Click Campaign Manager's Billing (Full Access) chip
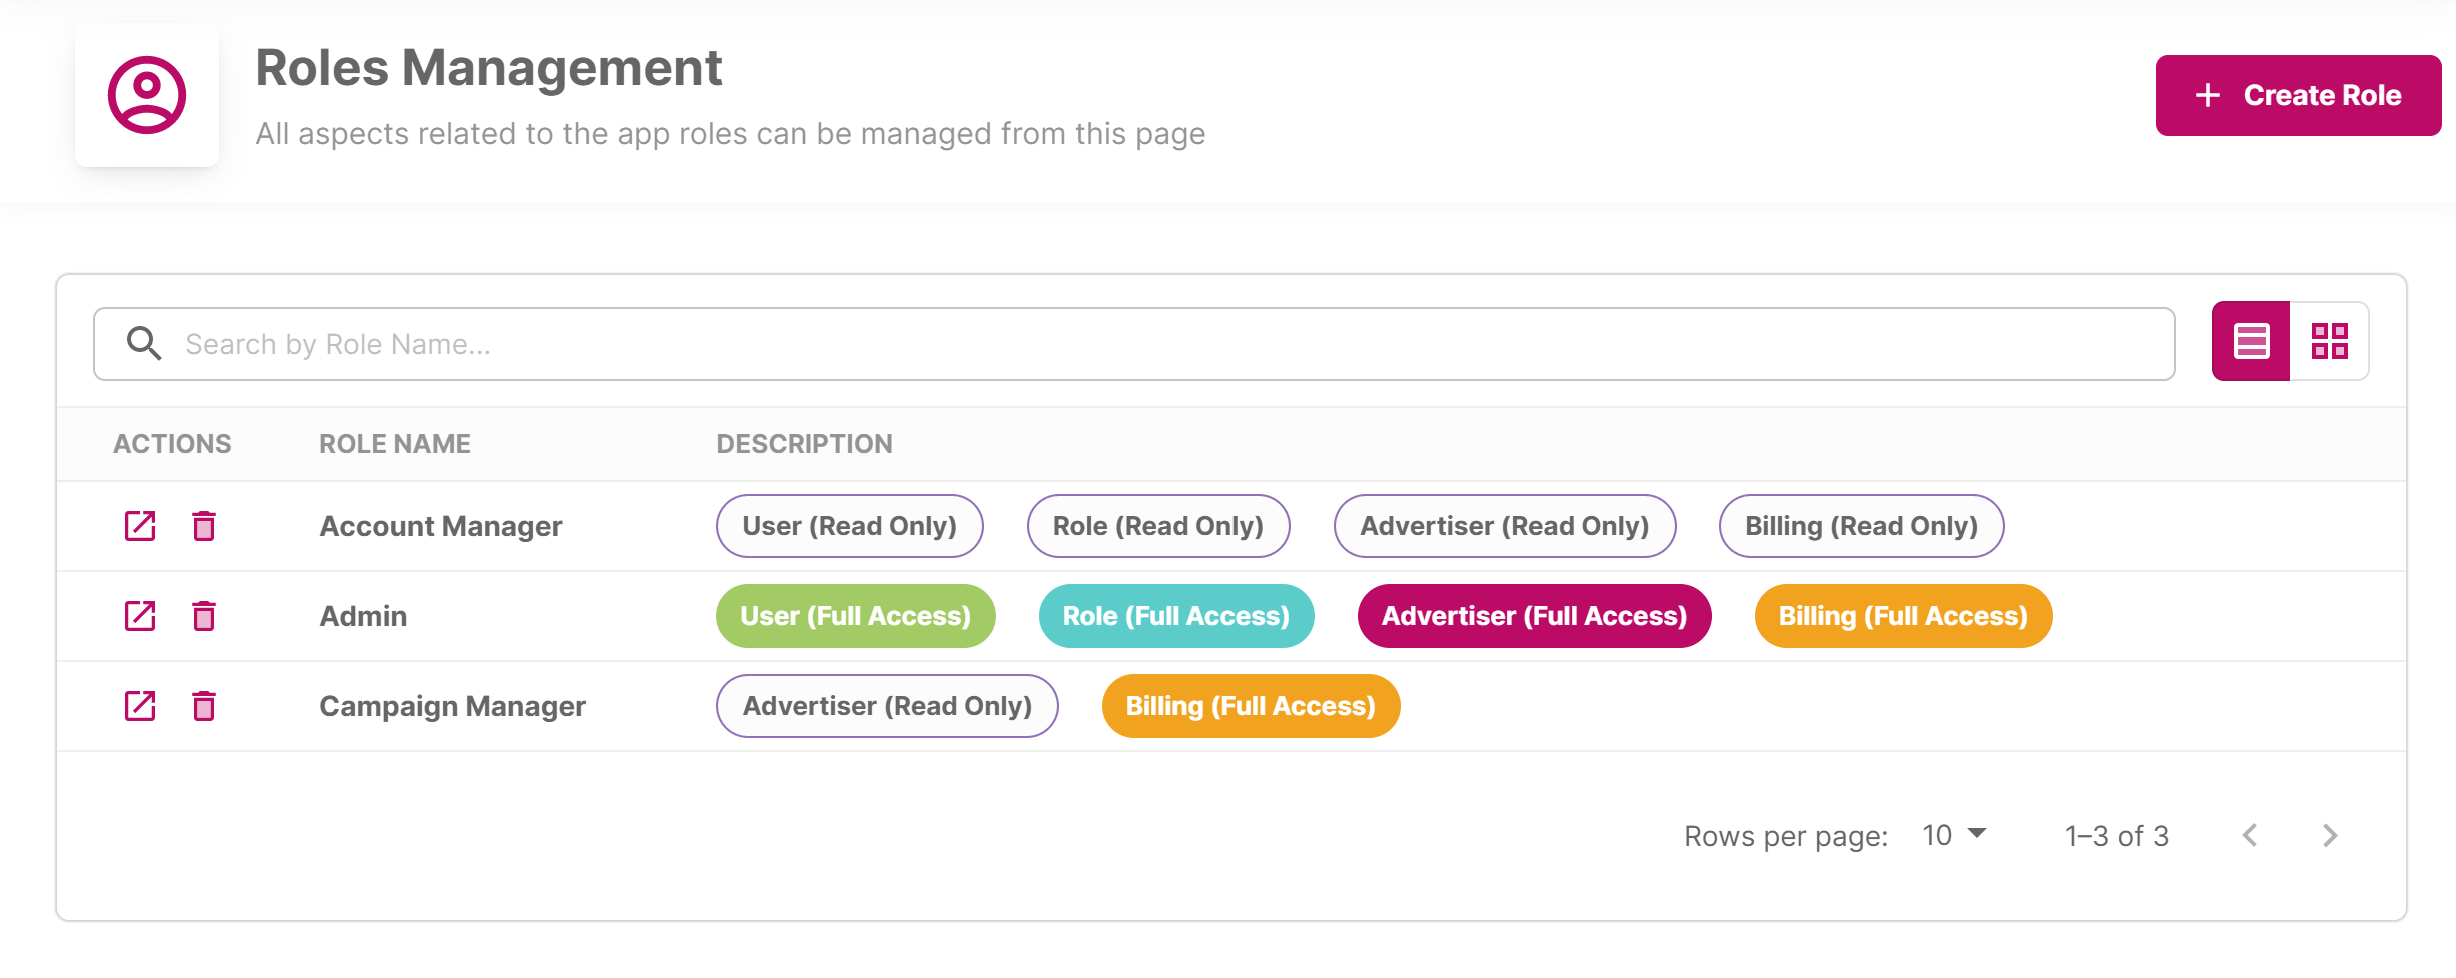Screen dimensions: 2456x978 click(1251, 706)
